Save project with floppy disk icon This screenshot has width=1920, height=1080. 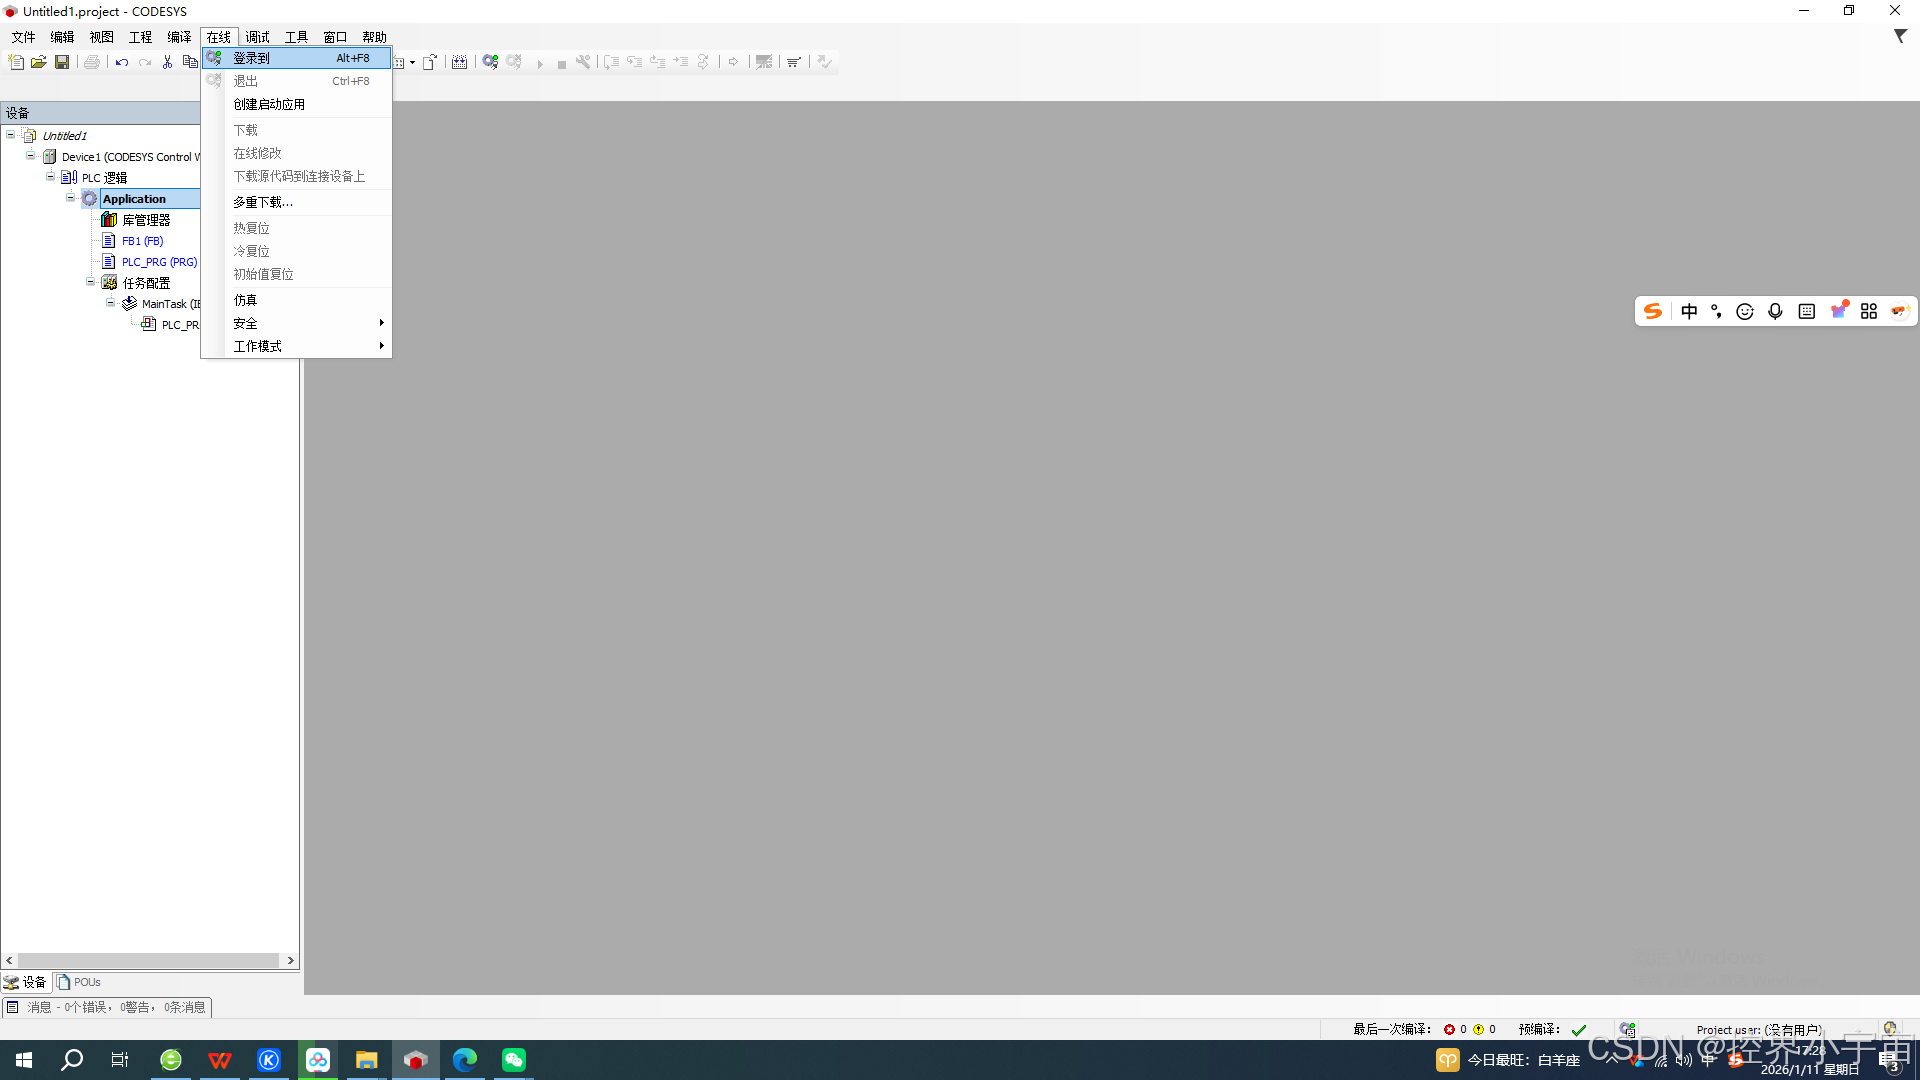62,62
